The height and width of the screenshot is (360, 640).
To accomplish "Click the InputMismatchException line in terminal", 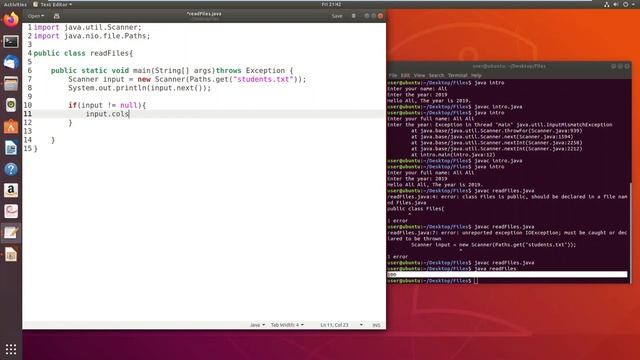I will pyautogui.click(x=500, y=125).
